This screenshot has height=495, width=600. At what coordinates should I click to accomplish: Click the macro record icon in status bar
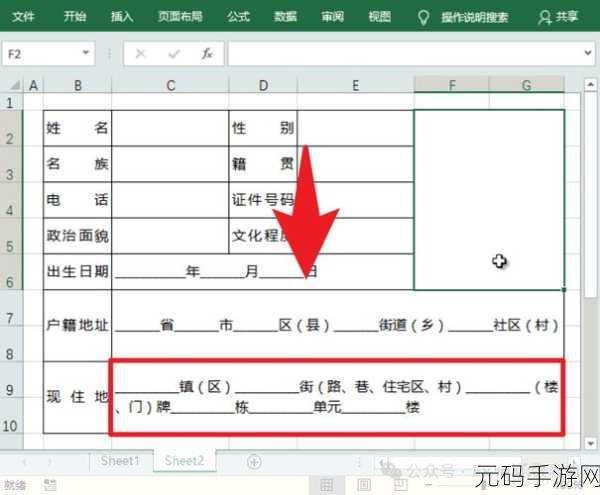coord(50,485)
